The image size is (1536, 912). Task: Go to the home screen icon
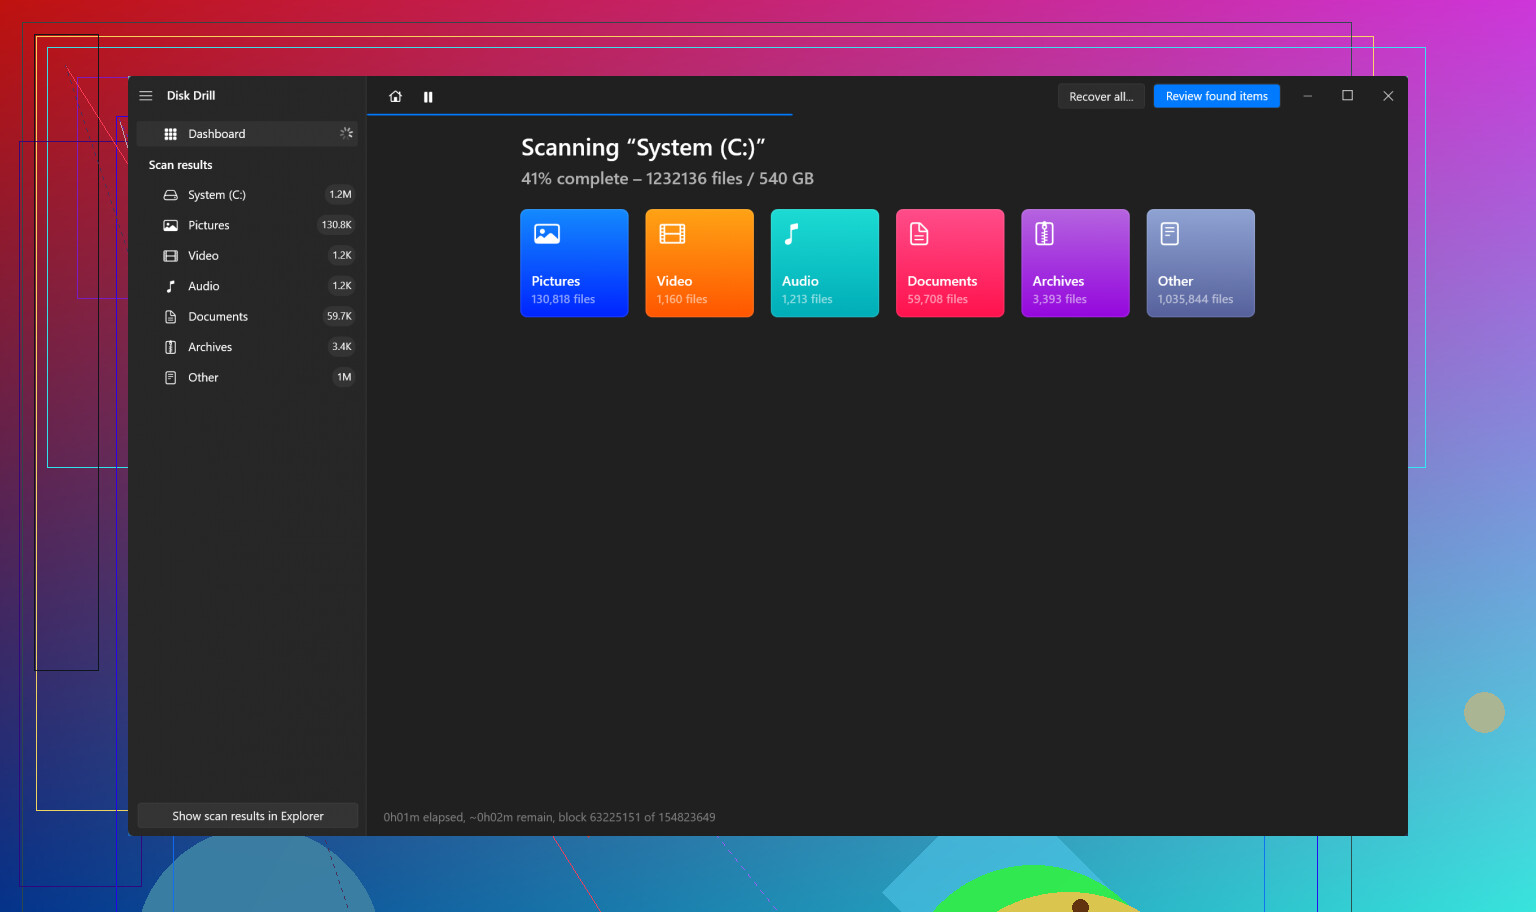pos(395,97)
